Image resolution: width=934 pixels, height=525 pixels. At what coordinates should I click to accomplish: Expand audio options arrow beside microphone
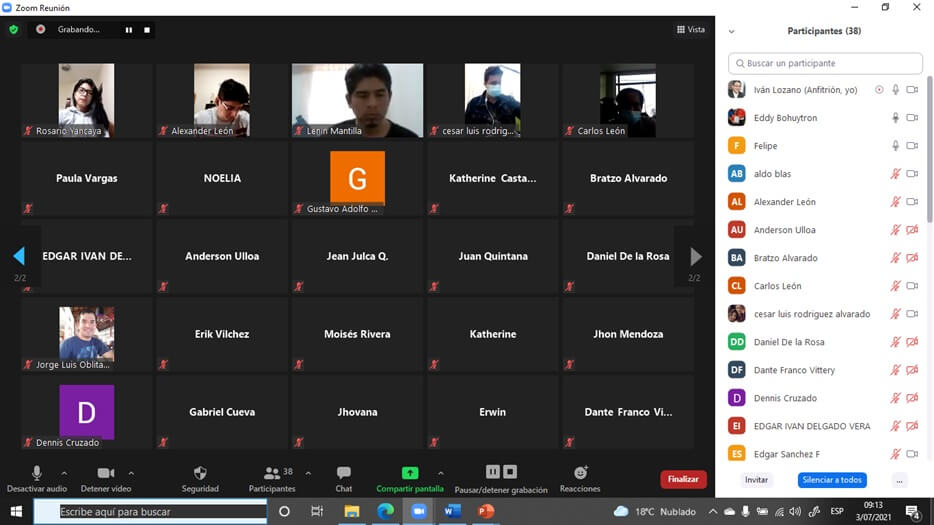click(64, 473)
